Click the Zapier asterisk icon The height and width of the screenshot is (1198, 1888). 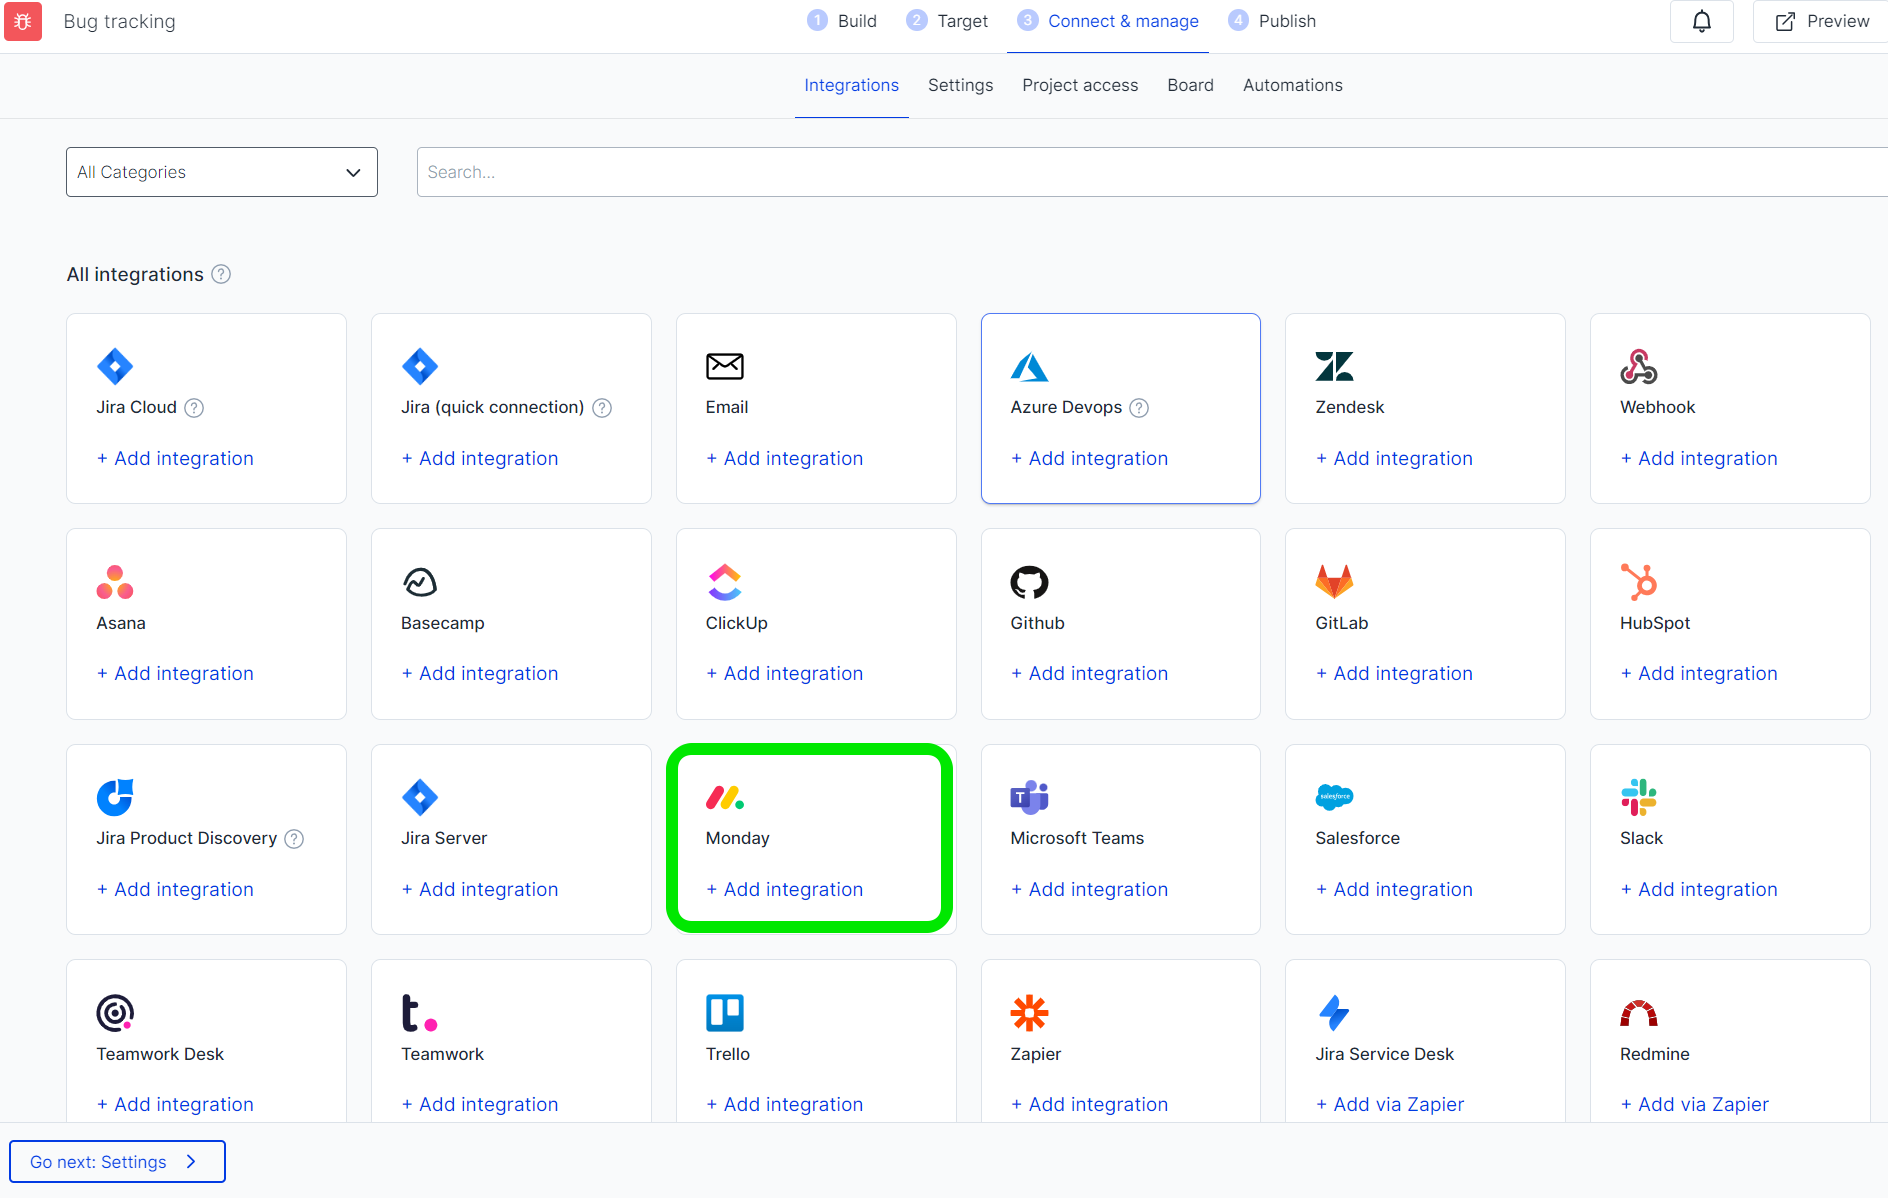click(1029, 1013)
